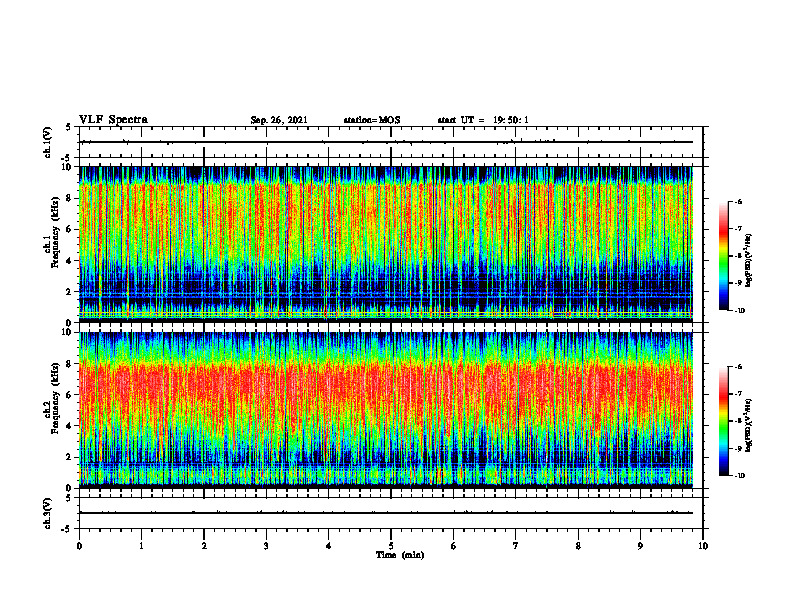Click the "station=MOS" header label
The height and width of the screenshot is (612, 792).
point(372,120)
